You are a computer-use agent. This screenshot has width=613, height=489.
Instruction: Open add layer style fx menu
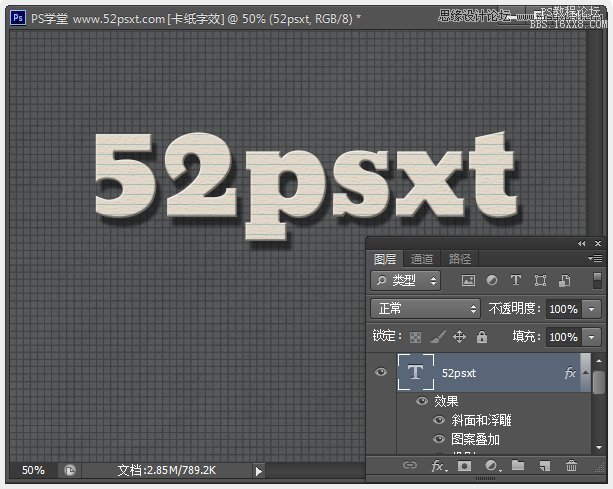pos(439,466)
